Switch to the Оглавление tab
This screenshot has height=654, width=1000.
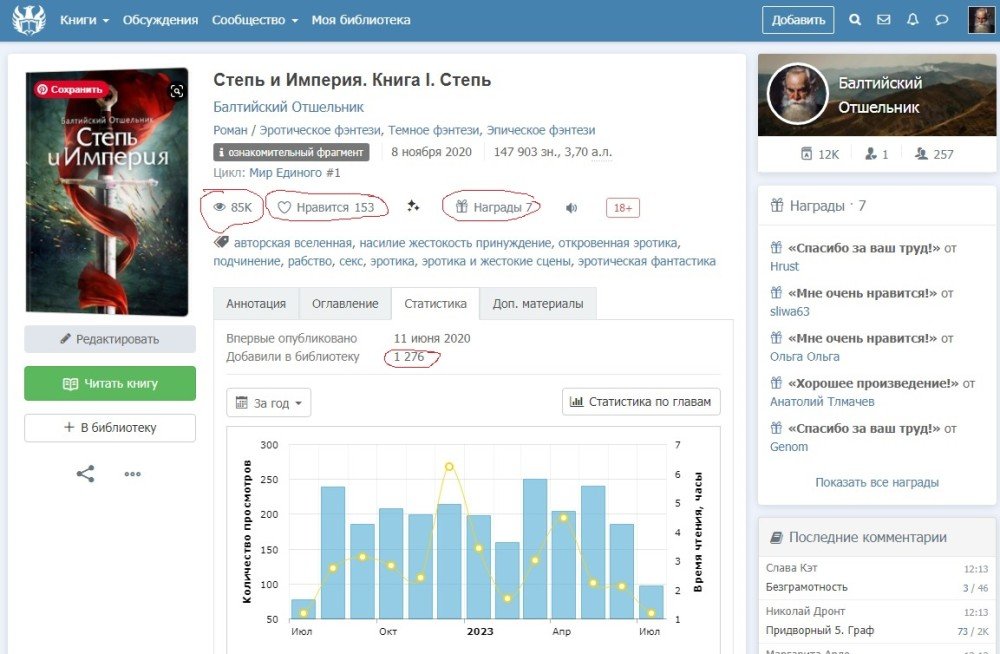345,304
